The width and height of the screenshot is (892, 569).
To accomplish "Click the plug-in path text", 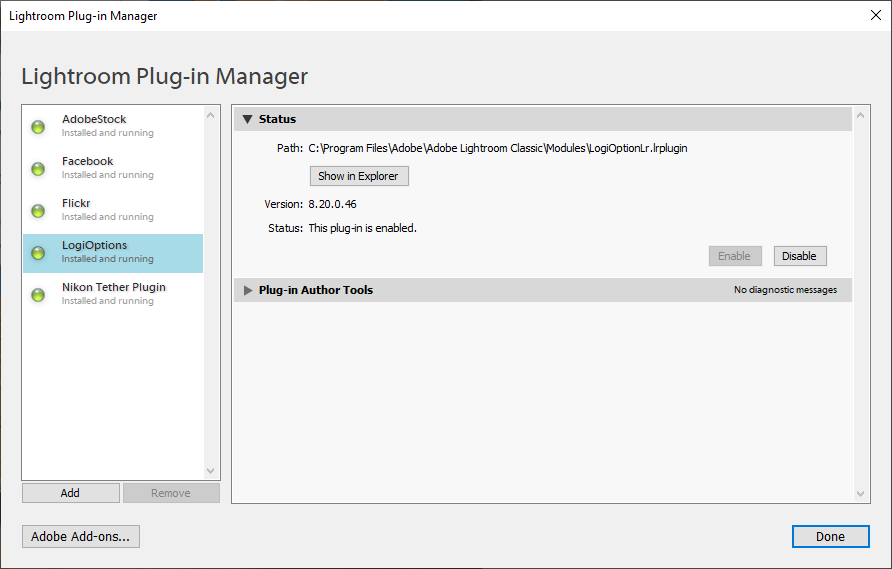I will coord(498,149).
